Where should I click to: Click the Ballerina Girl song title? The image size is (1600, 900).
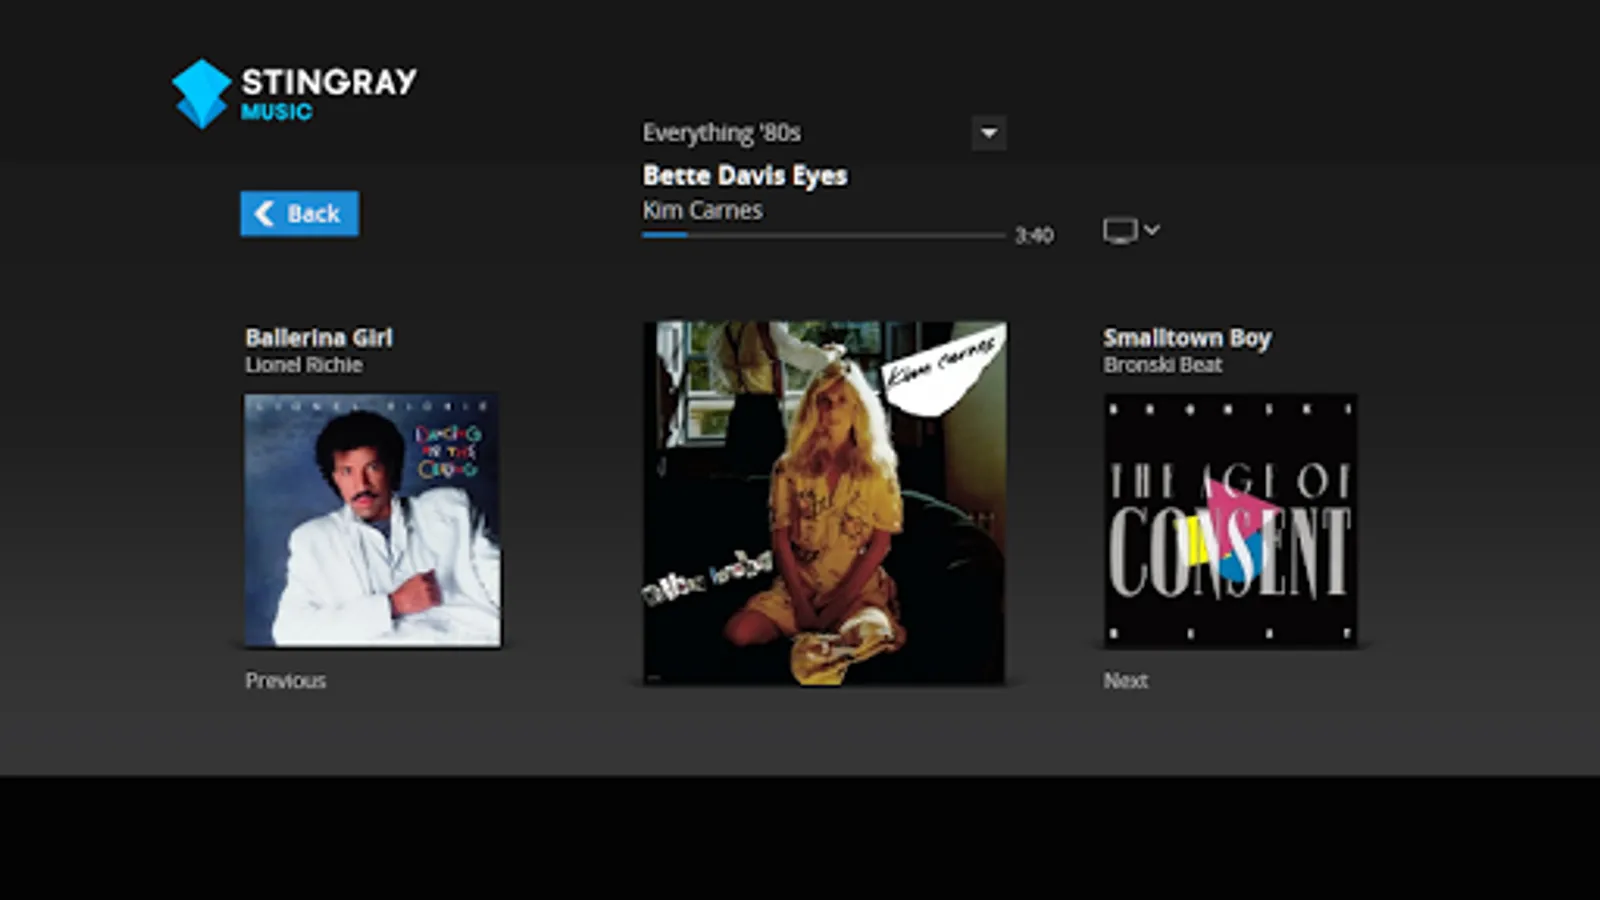[319, 337]
